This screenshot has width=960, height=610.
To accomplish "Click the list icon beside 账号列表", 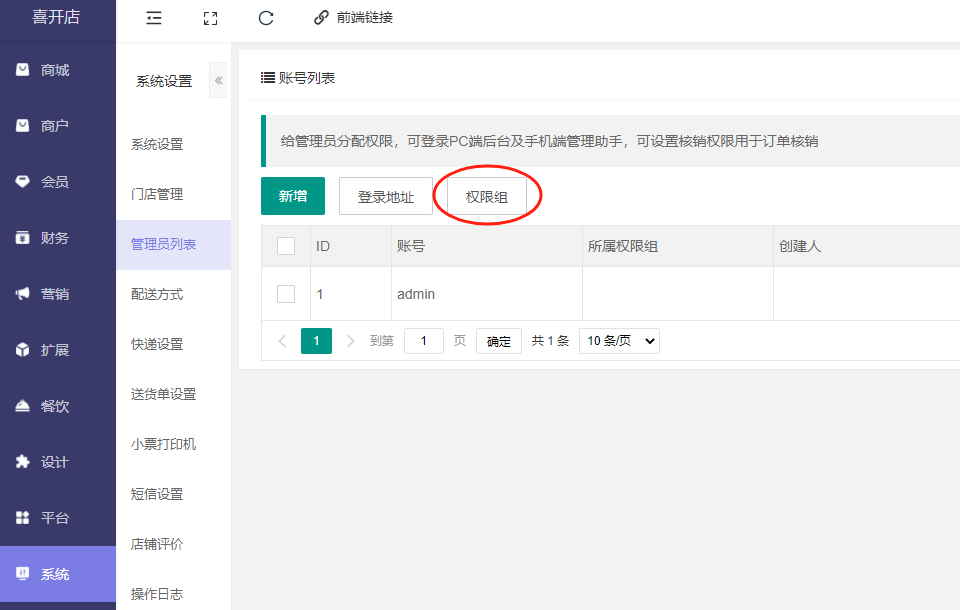I will [268, 78].
